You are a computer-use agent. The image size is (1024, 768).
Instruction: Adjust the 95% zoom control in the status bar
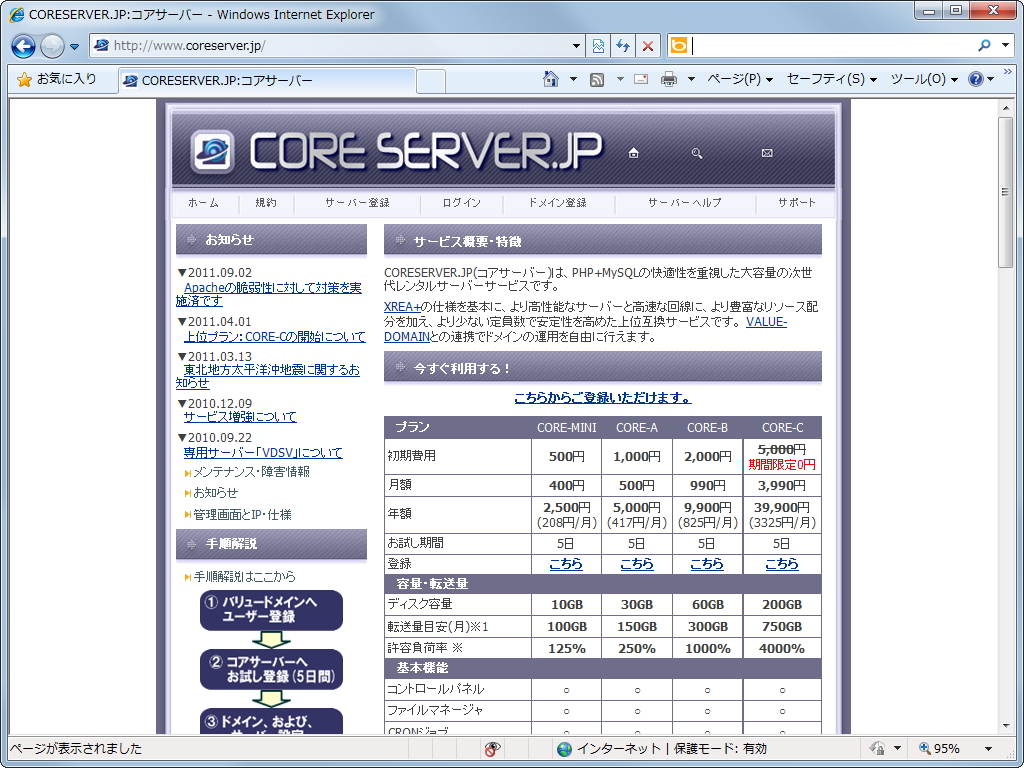click(x=948, y=747)
